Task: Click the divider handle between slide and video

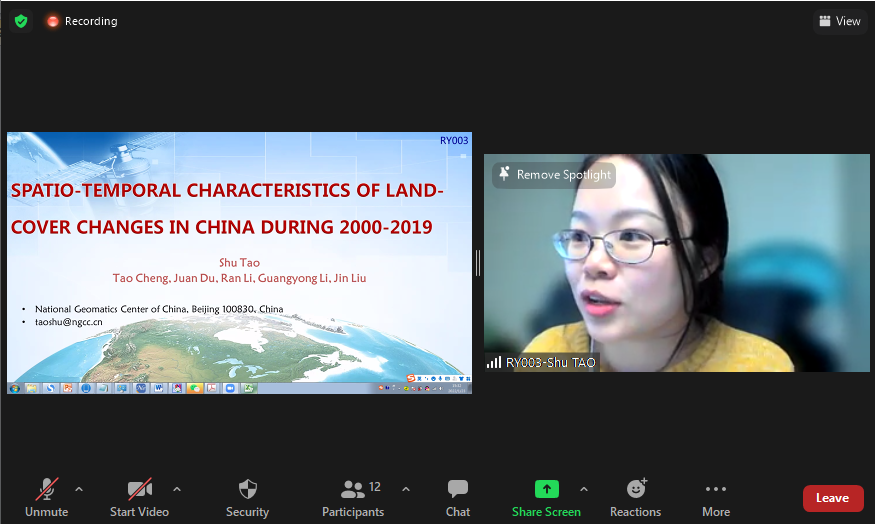Action: [x=478, y=263]
